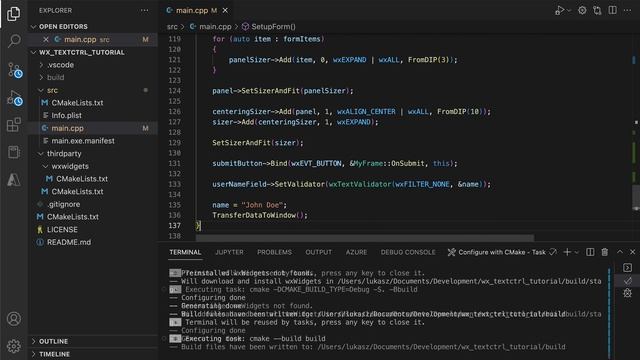The image size is (640, 360).
Task: Open the Search view in activity bar
Action: (x=13, y=41)
